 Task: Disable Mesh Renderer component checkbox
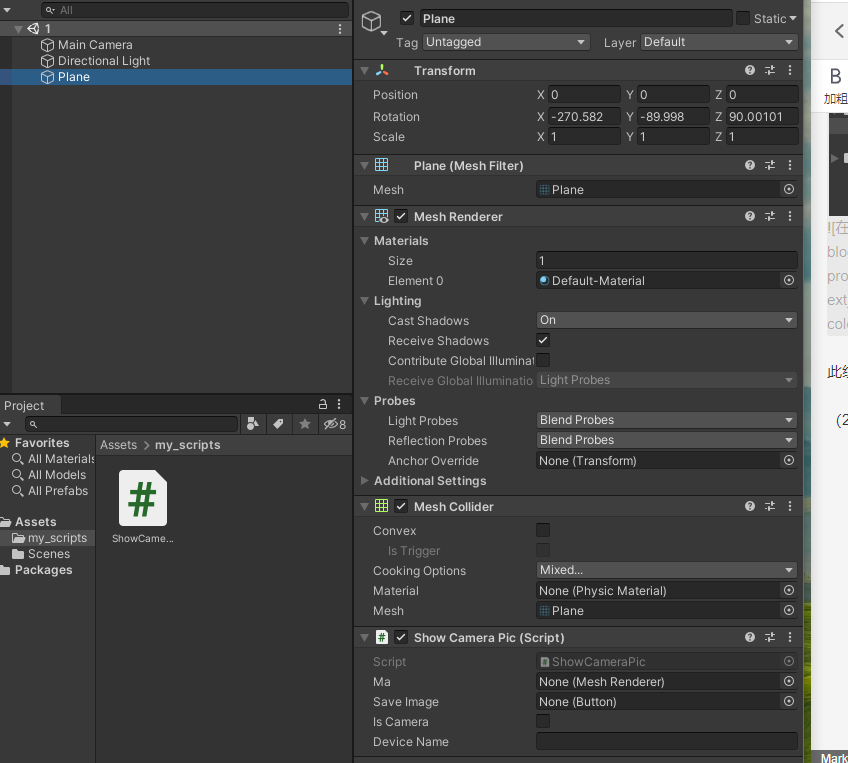(x=401, y=216)
